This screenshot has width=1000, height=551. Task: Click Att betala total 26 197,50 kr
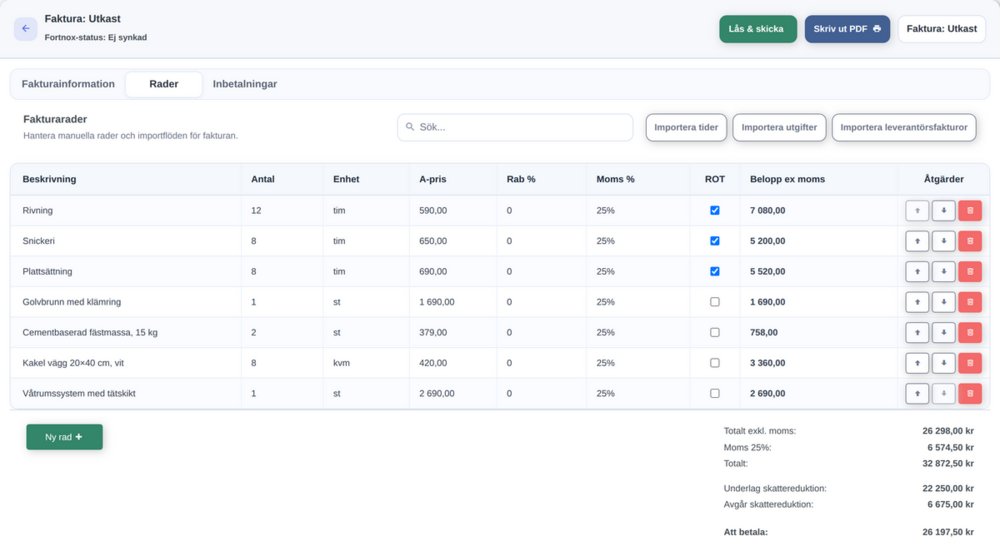click(x=948, y=532)
